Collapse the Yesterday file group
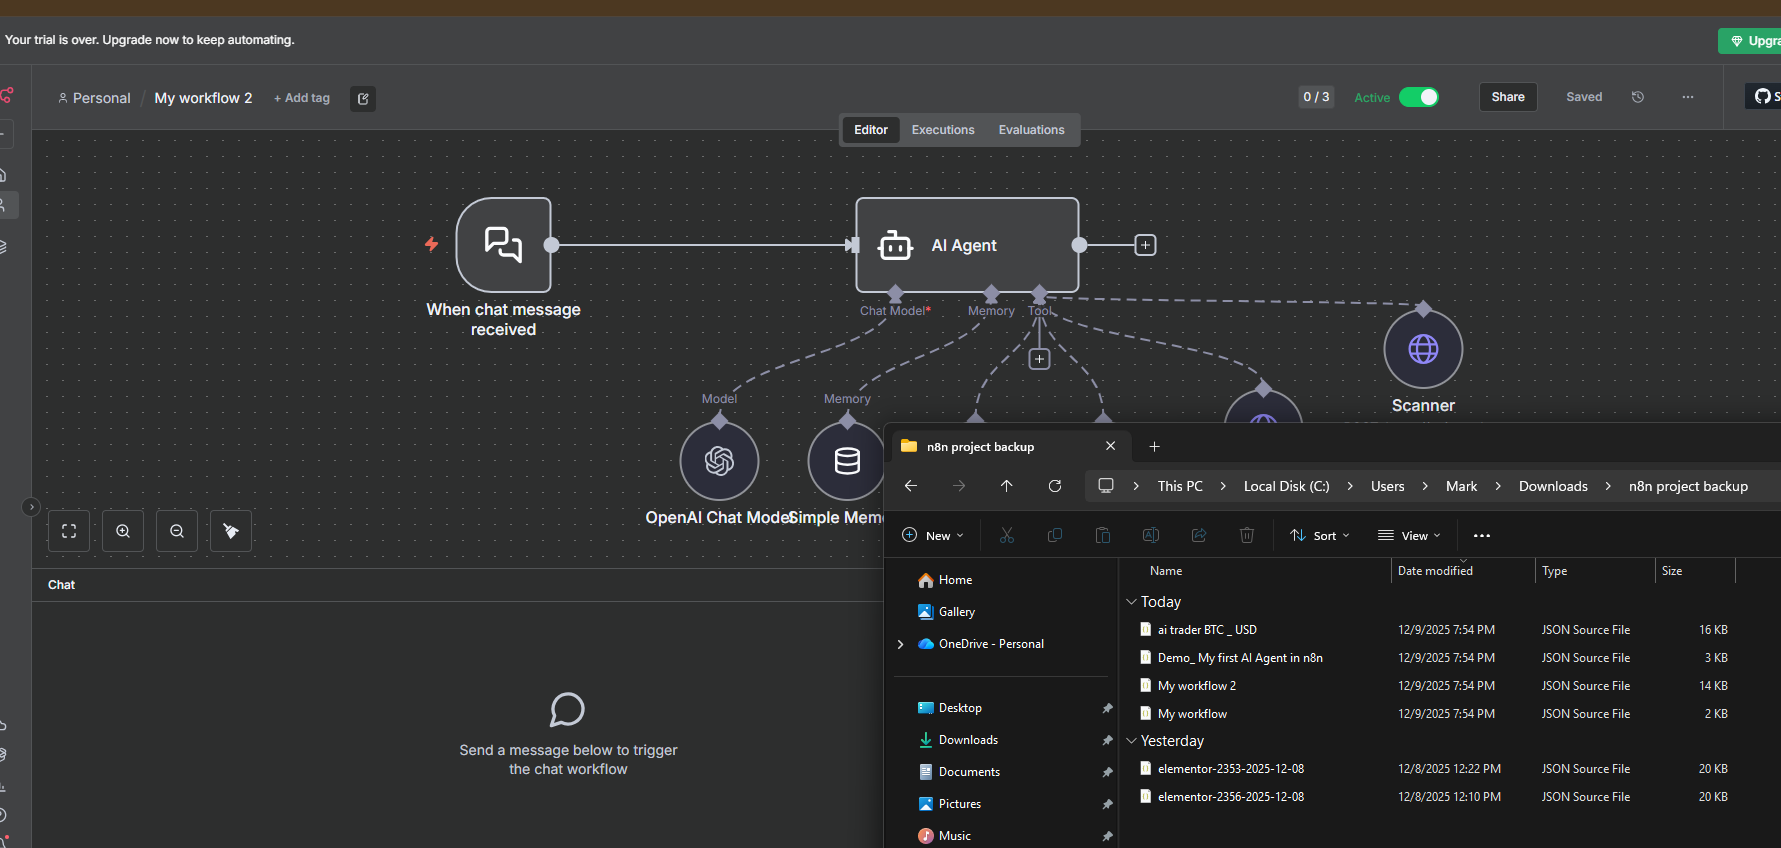 (x=1132, y=741)
